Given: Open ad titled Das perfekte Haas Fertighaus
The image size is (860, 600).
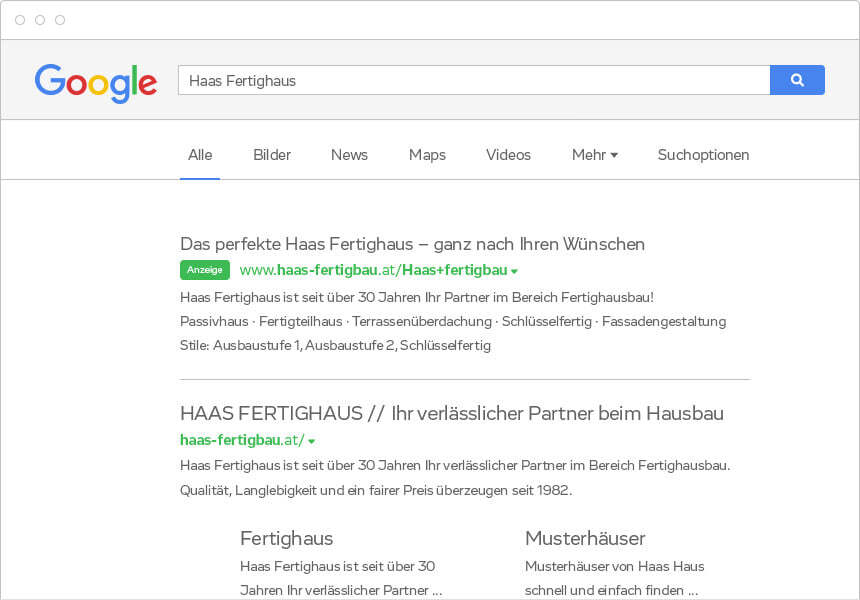Looking at the screenshot, I should pos(412,244).
